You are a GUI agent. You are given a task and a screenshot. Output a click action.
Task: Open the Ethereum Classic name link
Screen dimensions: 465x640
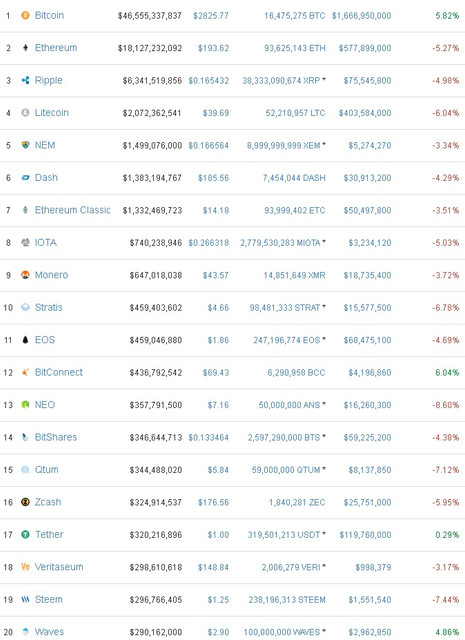[x=73, y=210]
